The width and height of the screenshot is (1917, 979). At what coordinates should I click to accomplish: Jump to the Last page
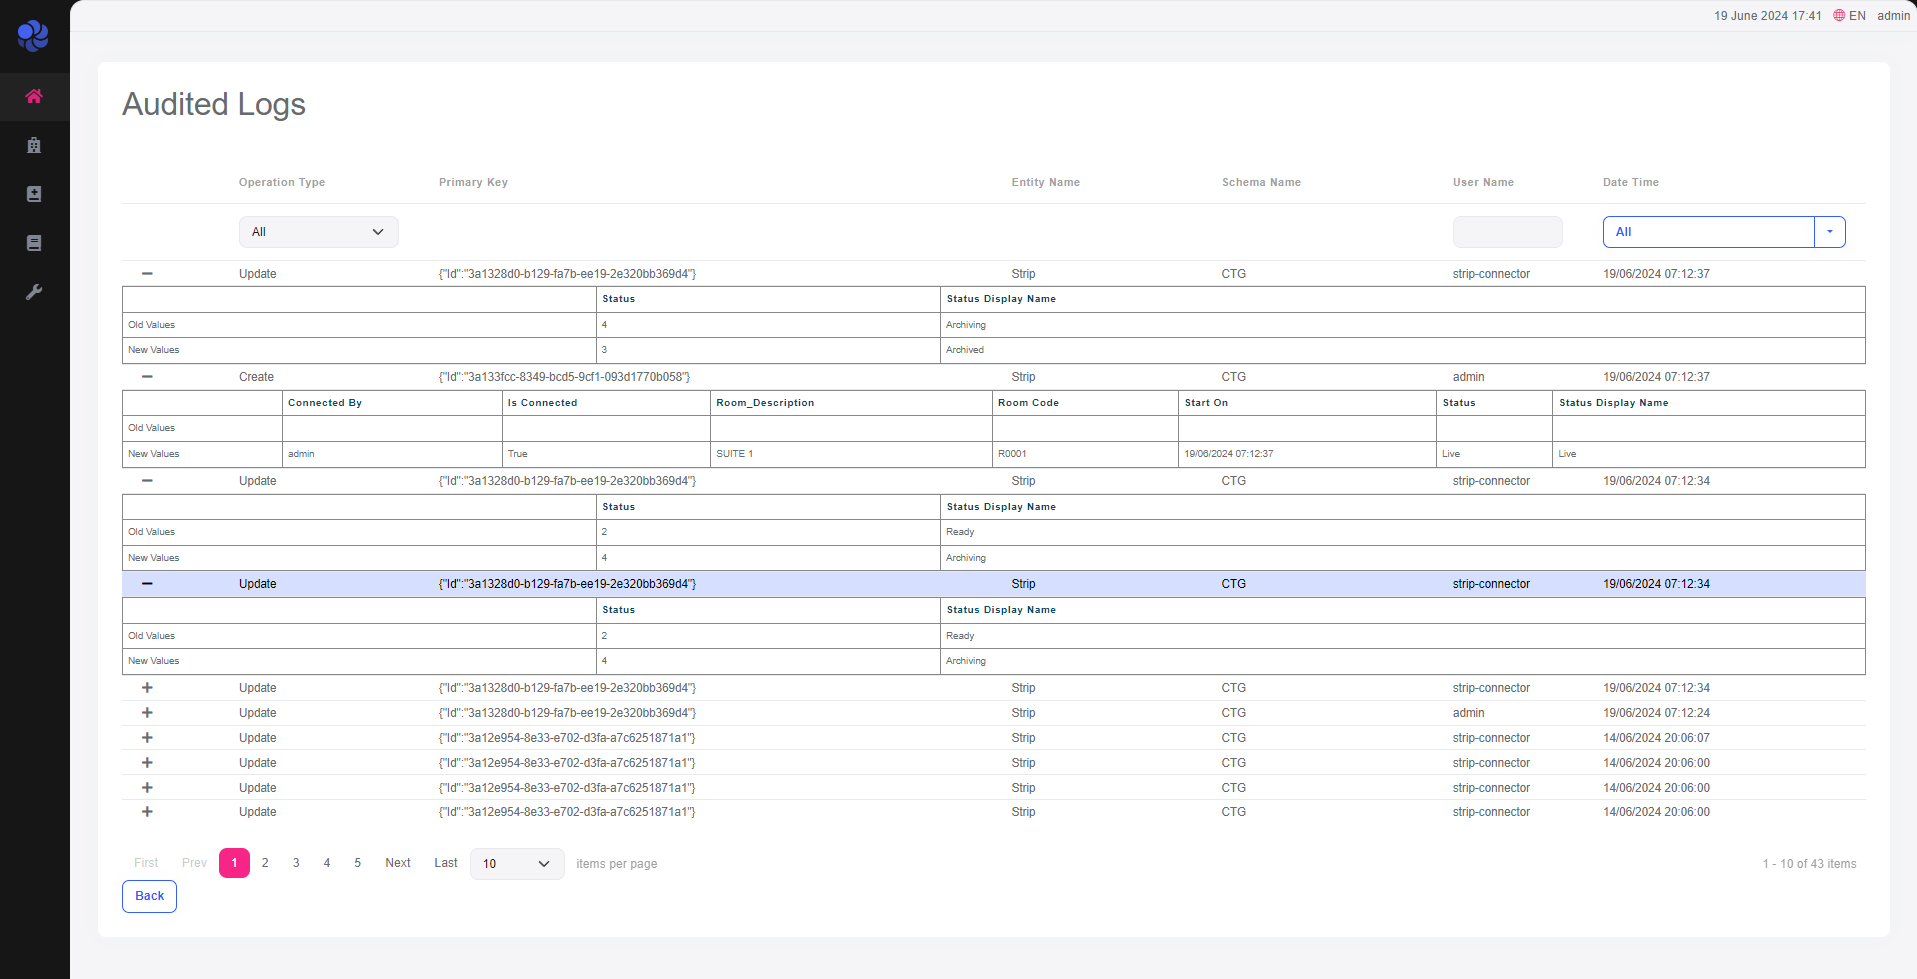coord(445,863)
